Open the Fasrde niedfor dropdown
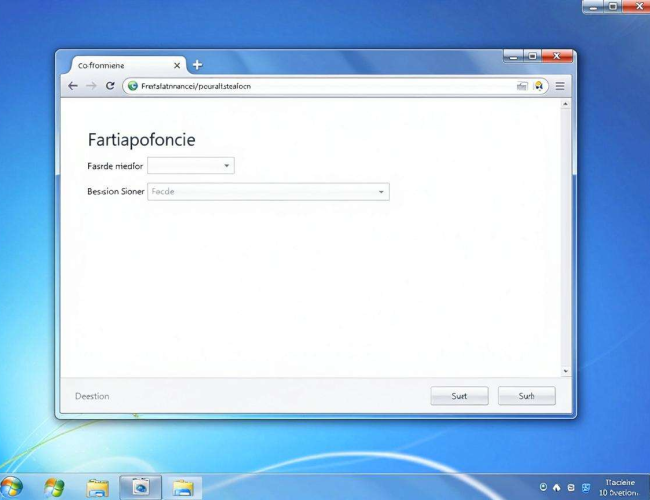 191,165
